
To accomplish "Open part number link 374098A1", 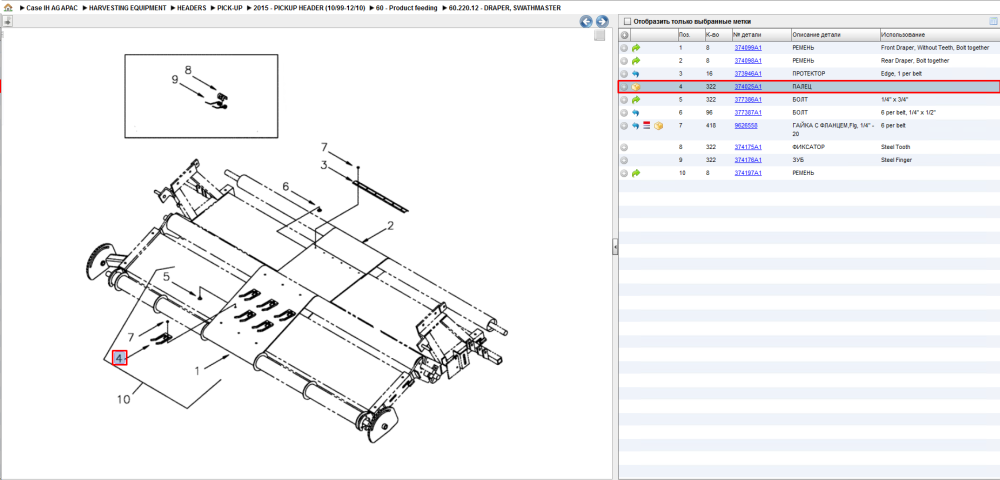I will click(x=748, y=61).
